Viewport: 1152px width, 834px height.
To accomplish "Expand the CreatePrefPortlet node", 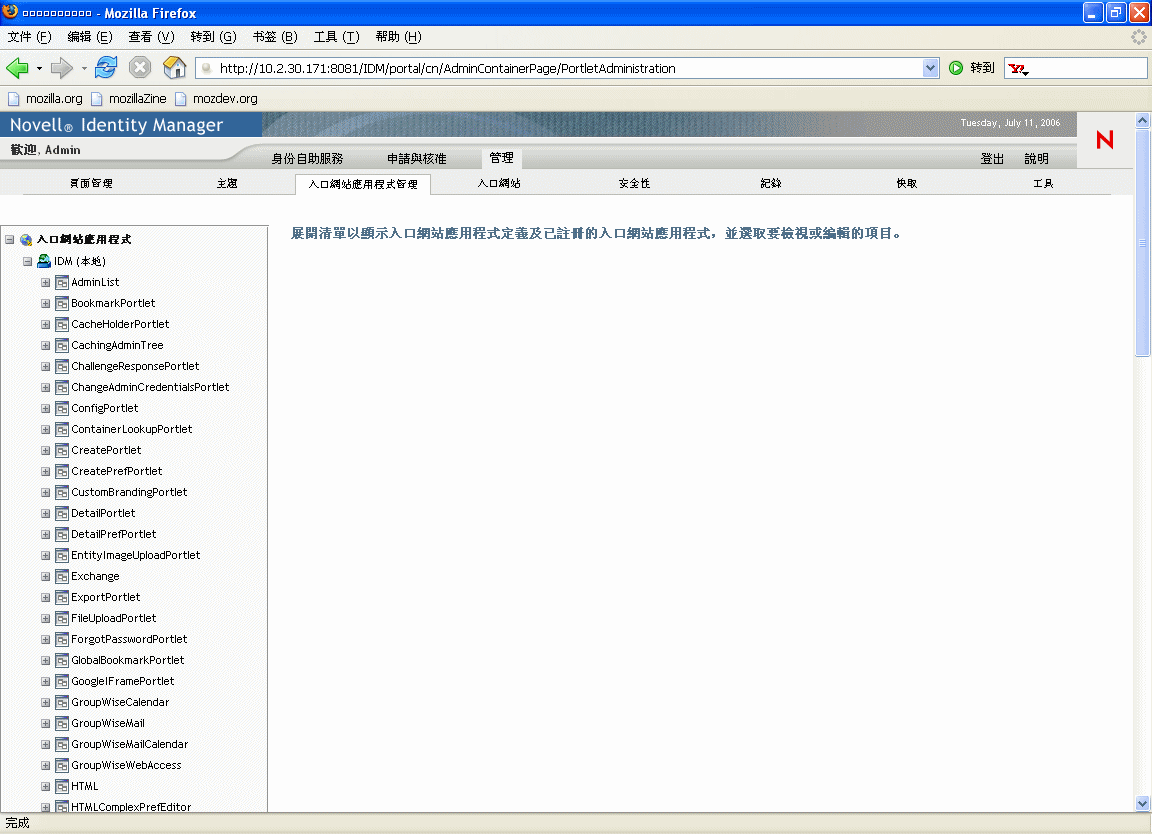I will pyautogui.click(x=46, y=471).
